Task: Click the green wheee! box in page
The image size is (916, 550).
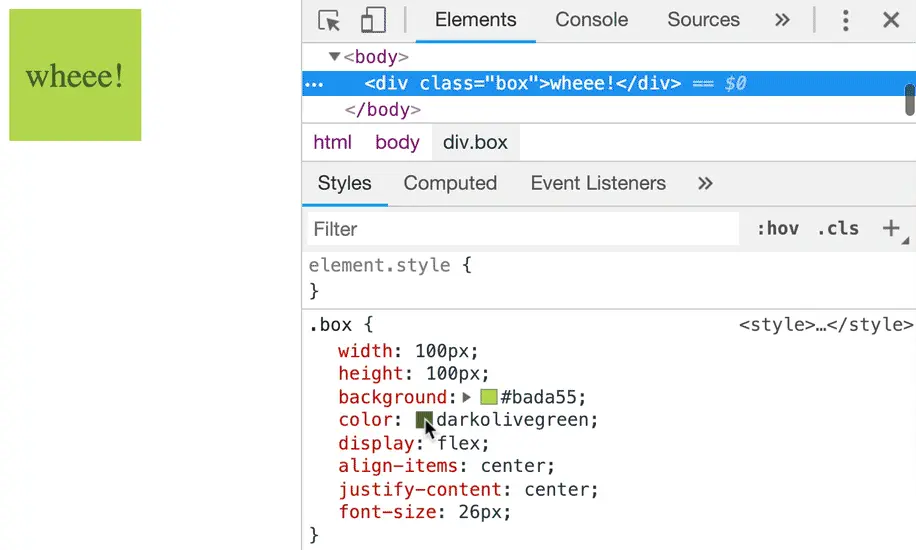Action: coord(75,75)
